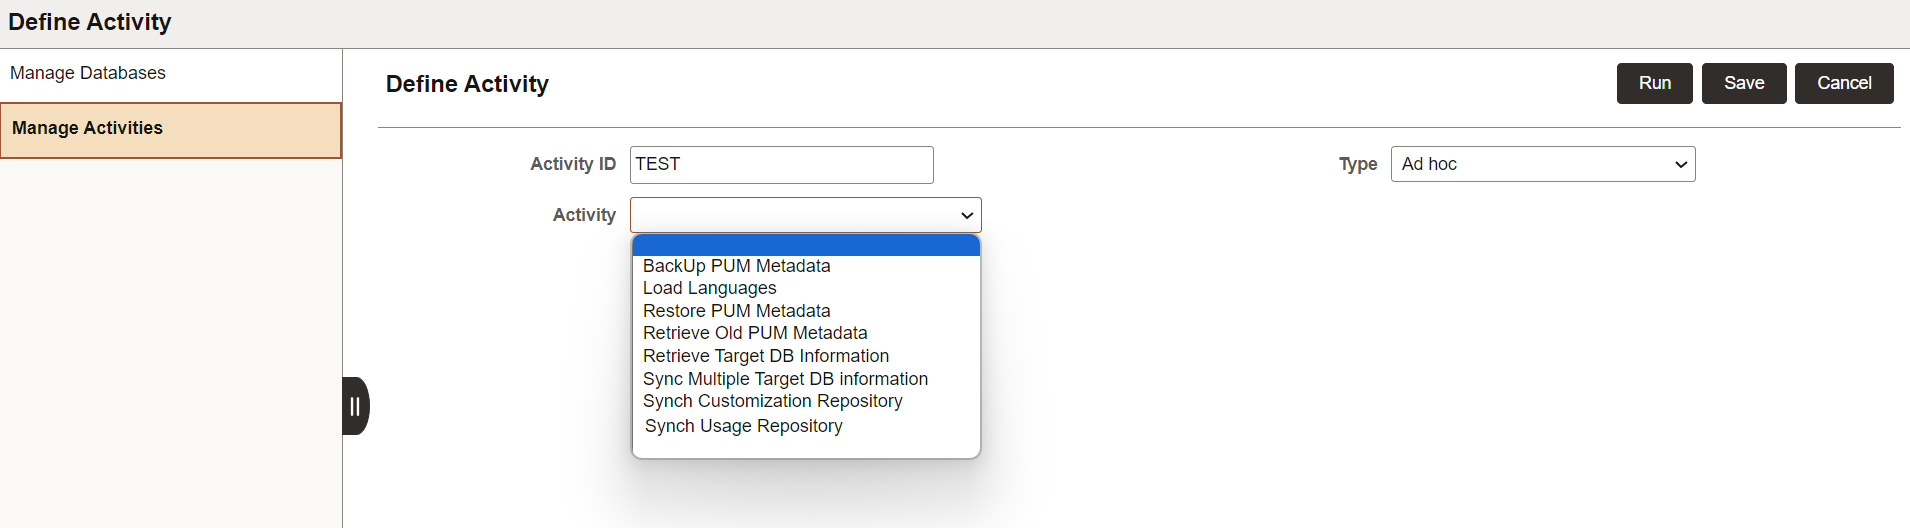Viewport: 1910px width, 528px height.
Task: Switch to Manage Activities sidebar item
Action: tap(171, 130)
